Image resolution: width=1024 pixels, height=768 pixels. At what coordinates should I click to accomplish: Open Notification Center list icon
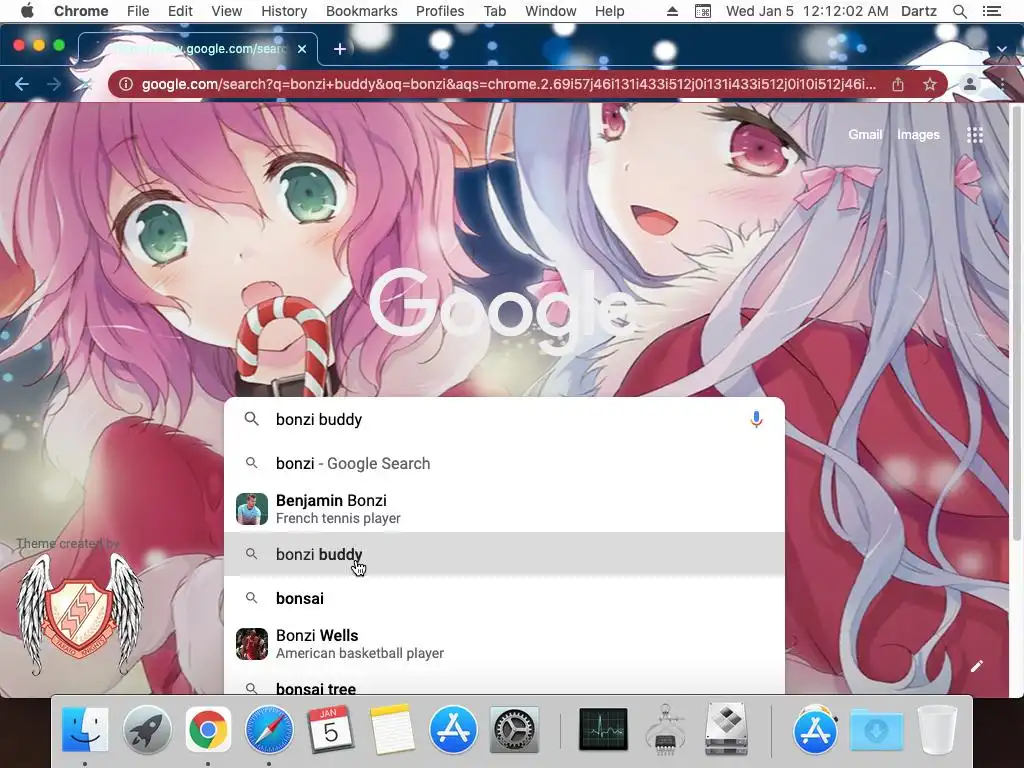point(991,11)
